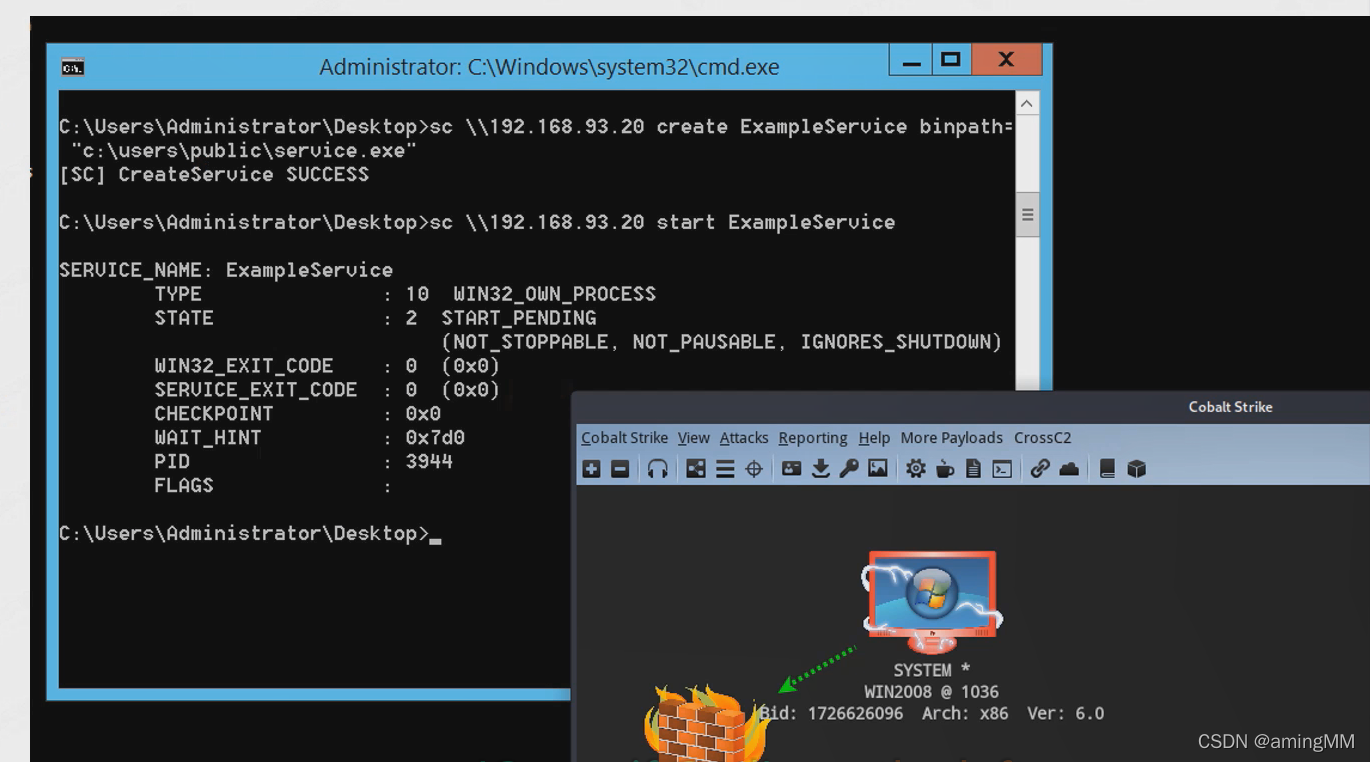Click the coffee cup Java applet icon

pos(944,469)
